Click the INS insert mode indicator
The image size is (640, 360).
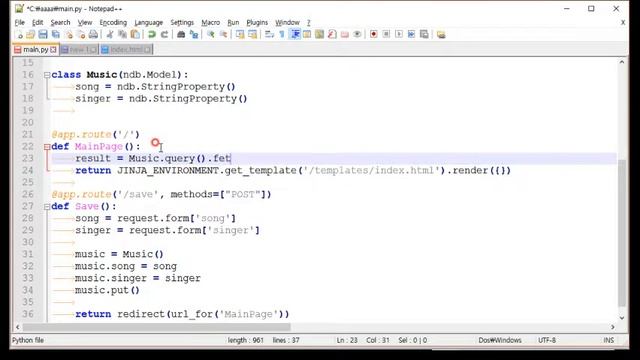pyautogui.click(x=608, y=340)
